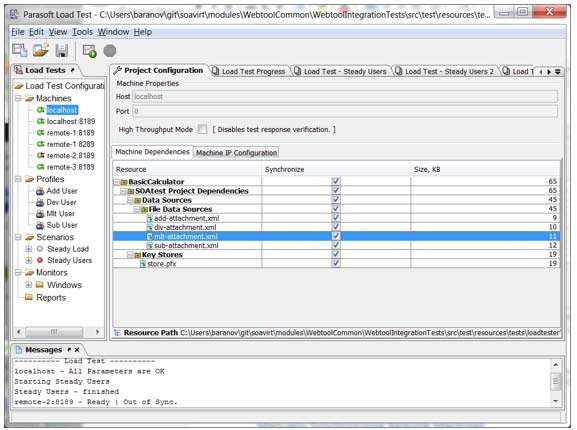The image size is (577, 430).
Task: Collapse the Monitors tree node
Action: (x=18, y=273)
